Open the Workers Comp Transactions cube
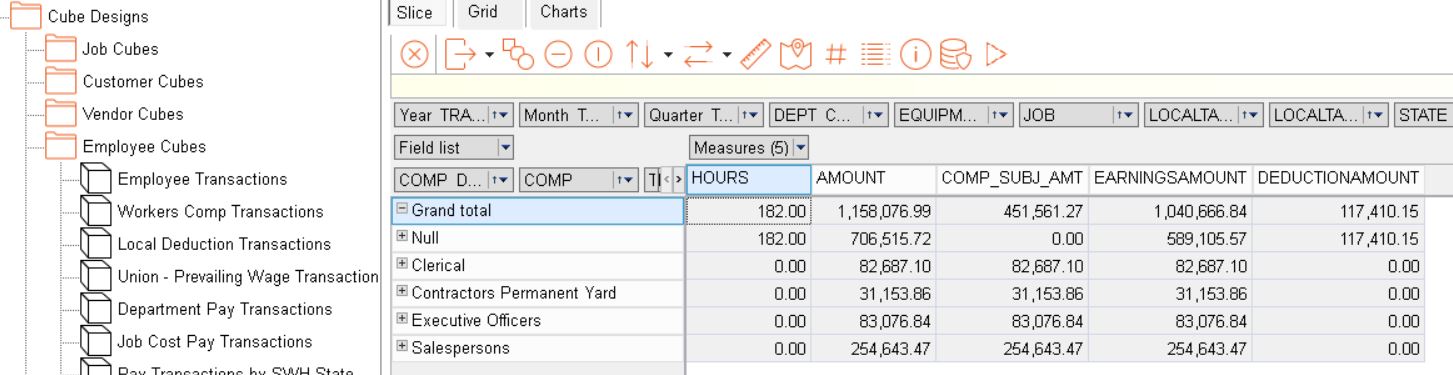 point(220,212)
